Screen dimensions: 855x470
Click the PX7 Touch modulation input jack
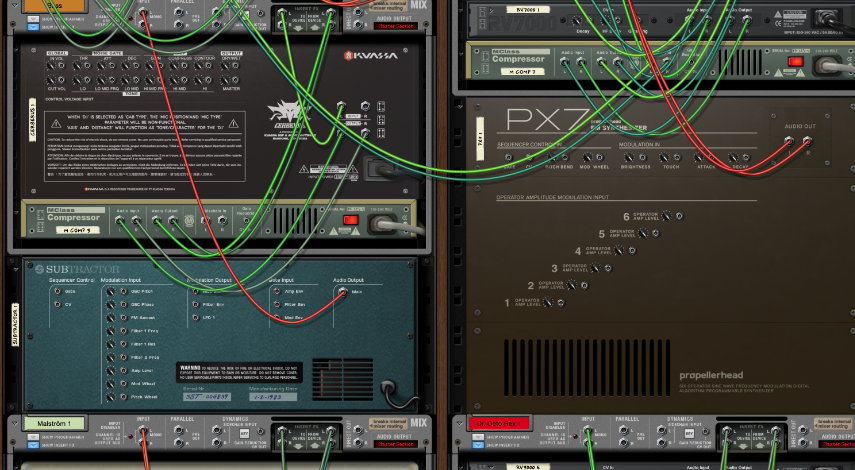pyautogui.click(x=677, y=158)
